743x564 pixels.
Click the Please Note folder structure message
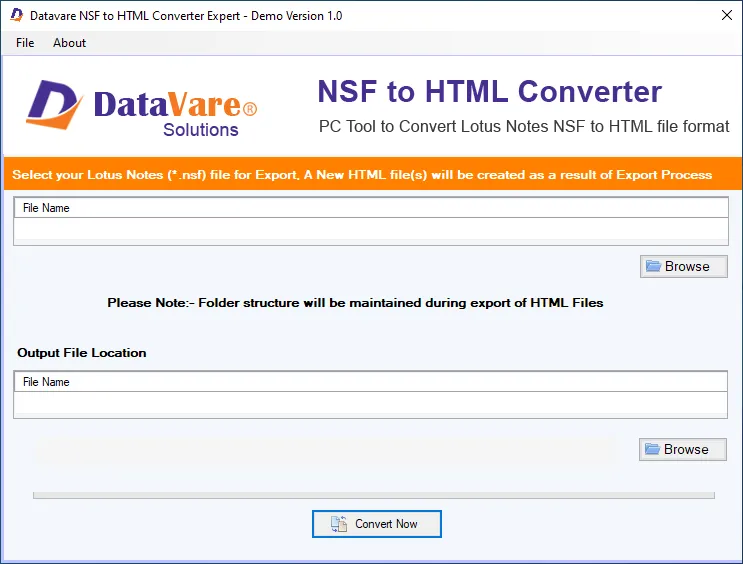(x=355, y=303)
